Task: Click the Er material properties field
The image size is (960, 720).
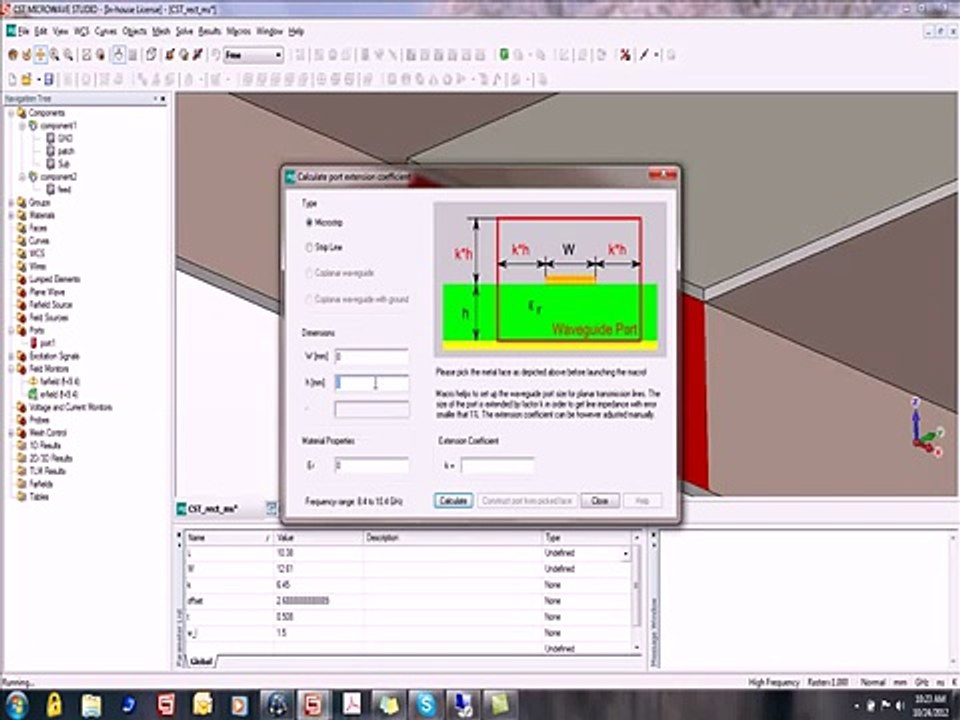Action: point(372,466)
